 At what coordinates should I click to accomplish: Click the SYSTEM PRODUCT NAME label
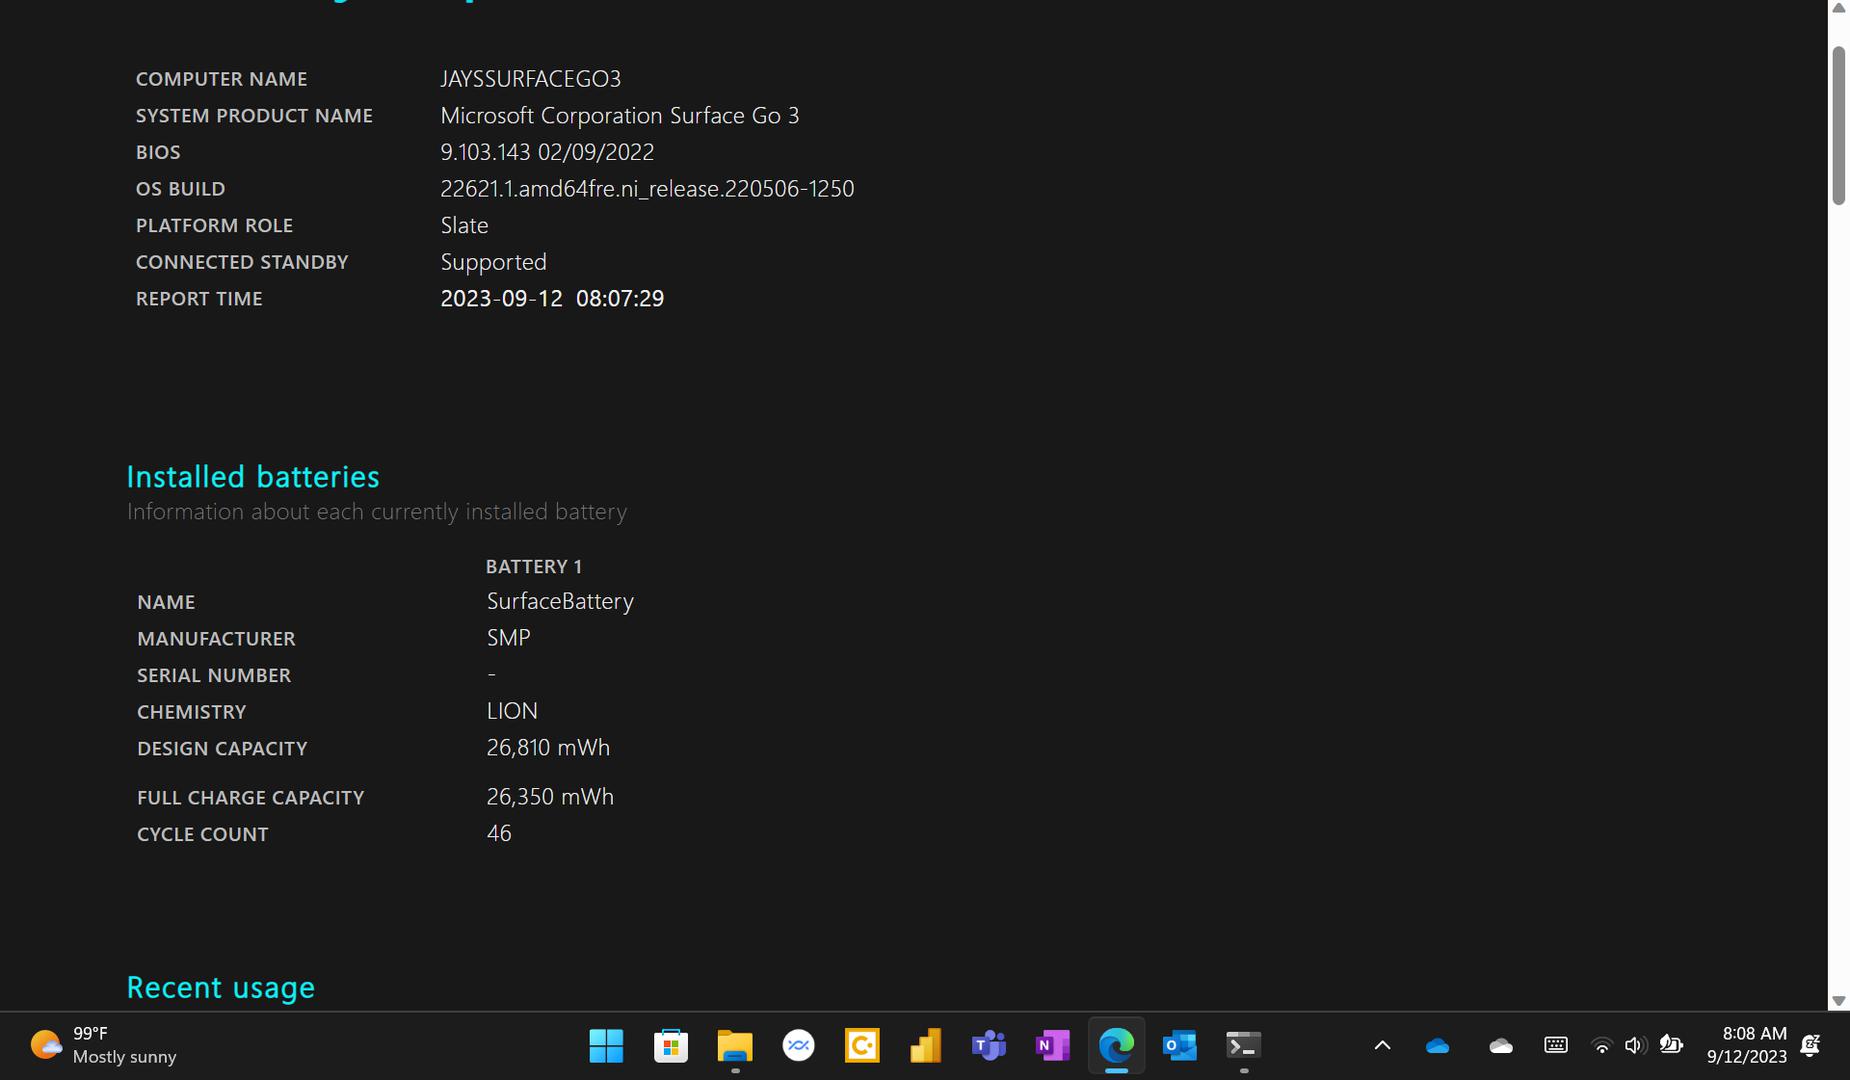tap(254, 116)
